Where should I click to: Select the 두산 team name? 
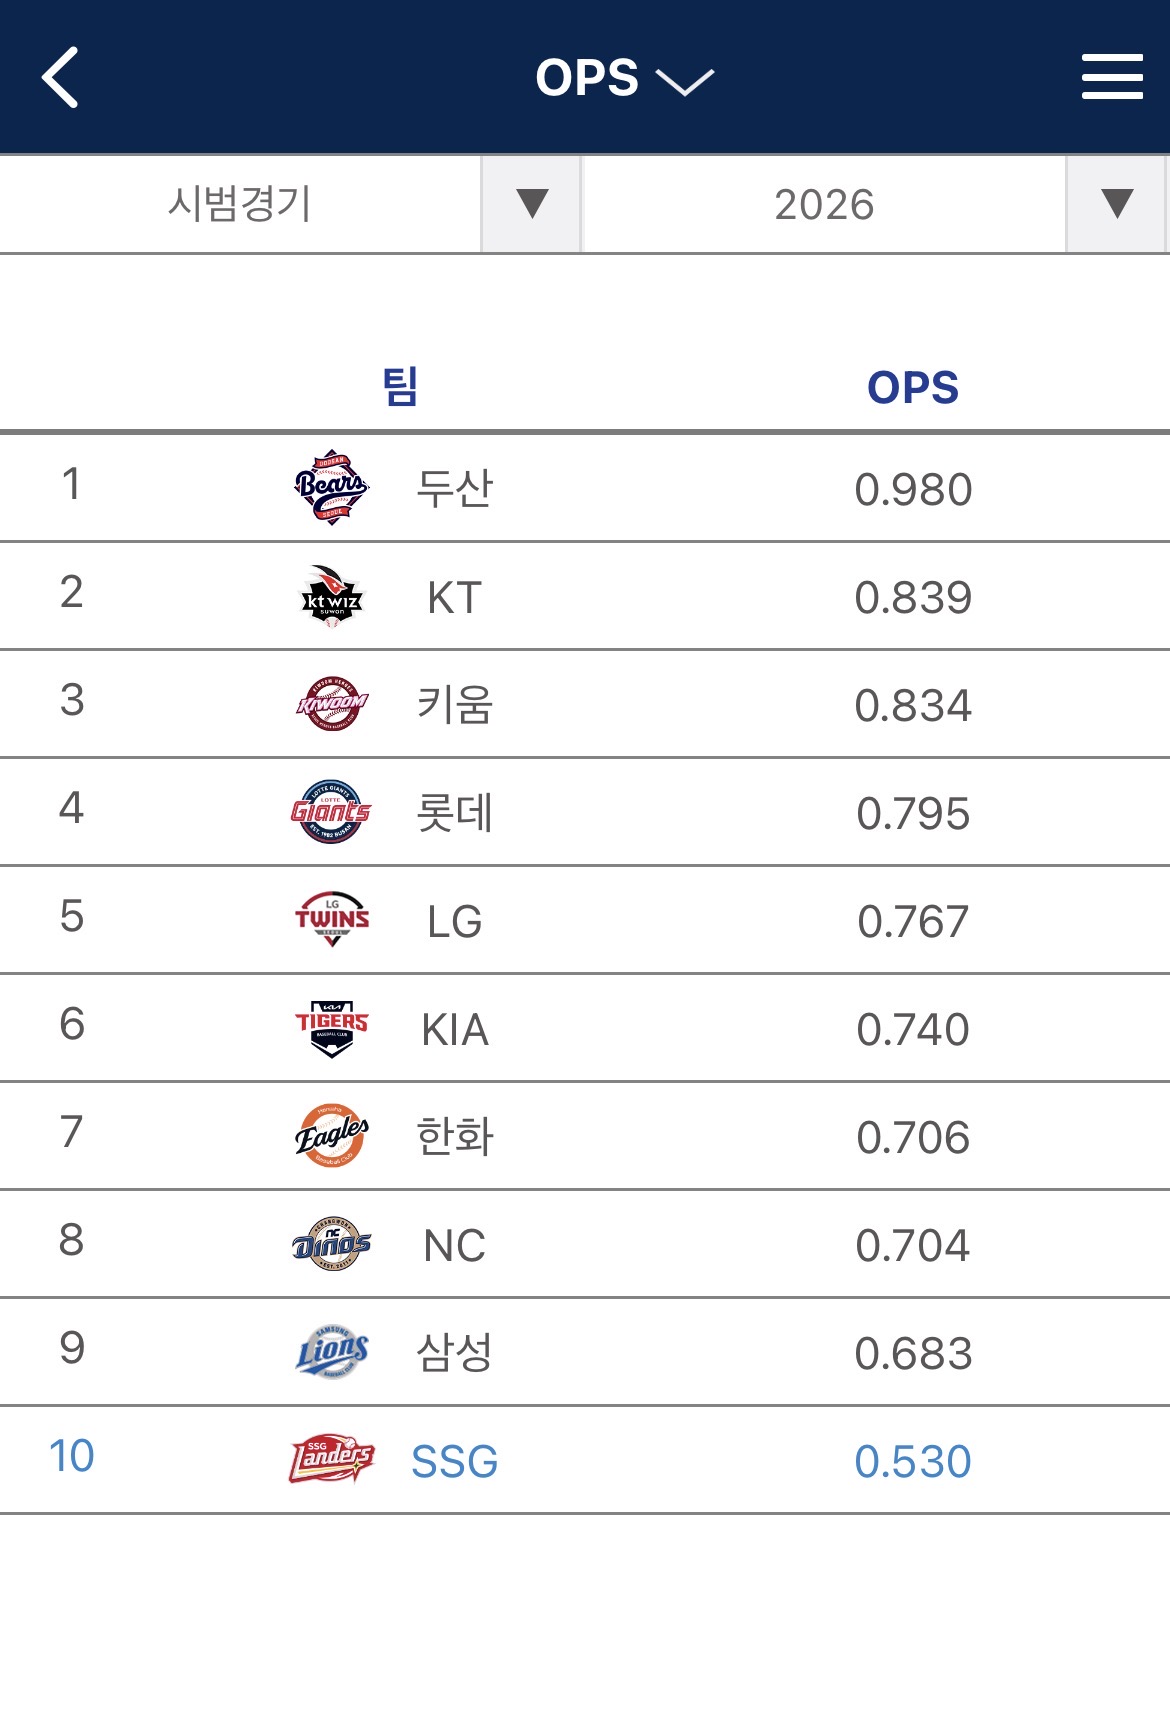454,489
